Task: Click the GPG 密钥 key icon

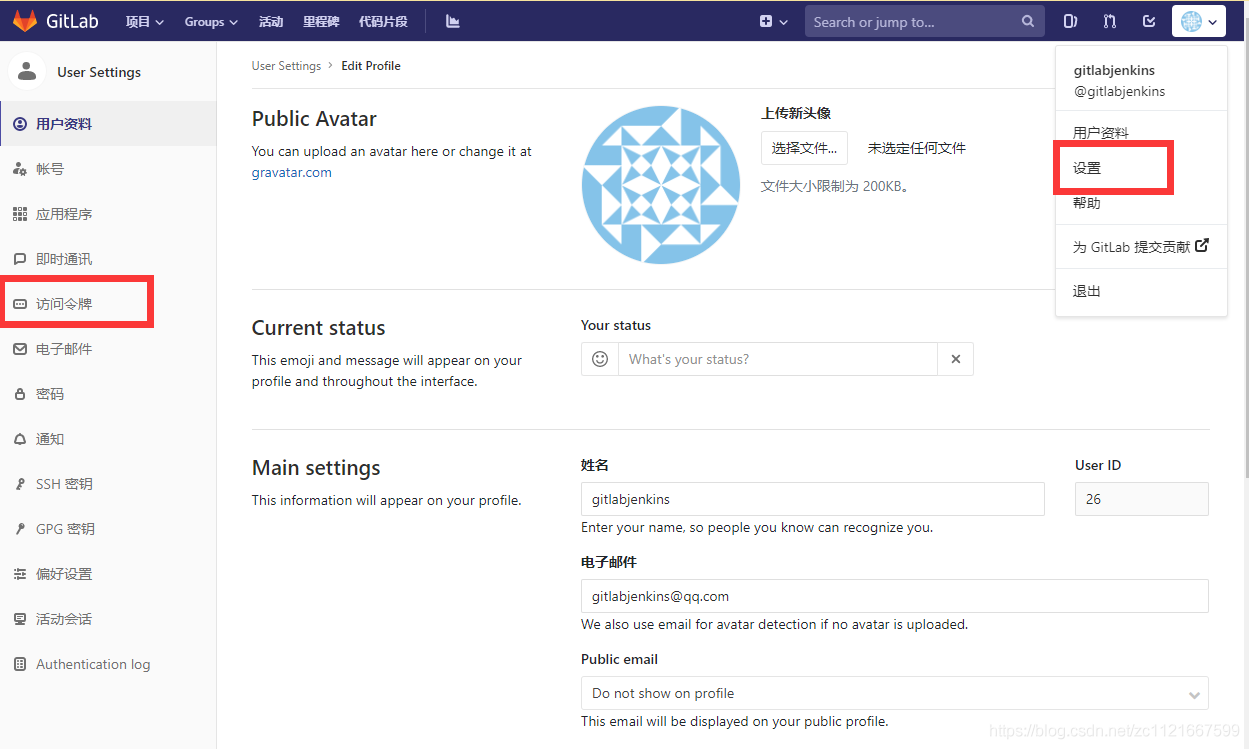Action: [20, 529]
